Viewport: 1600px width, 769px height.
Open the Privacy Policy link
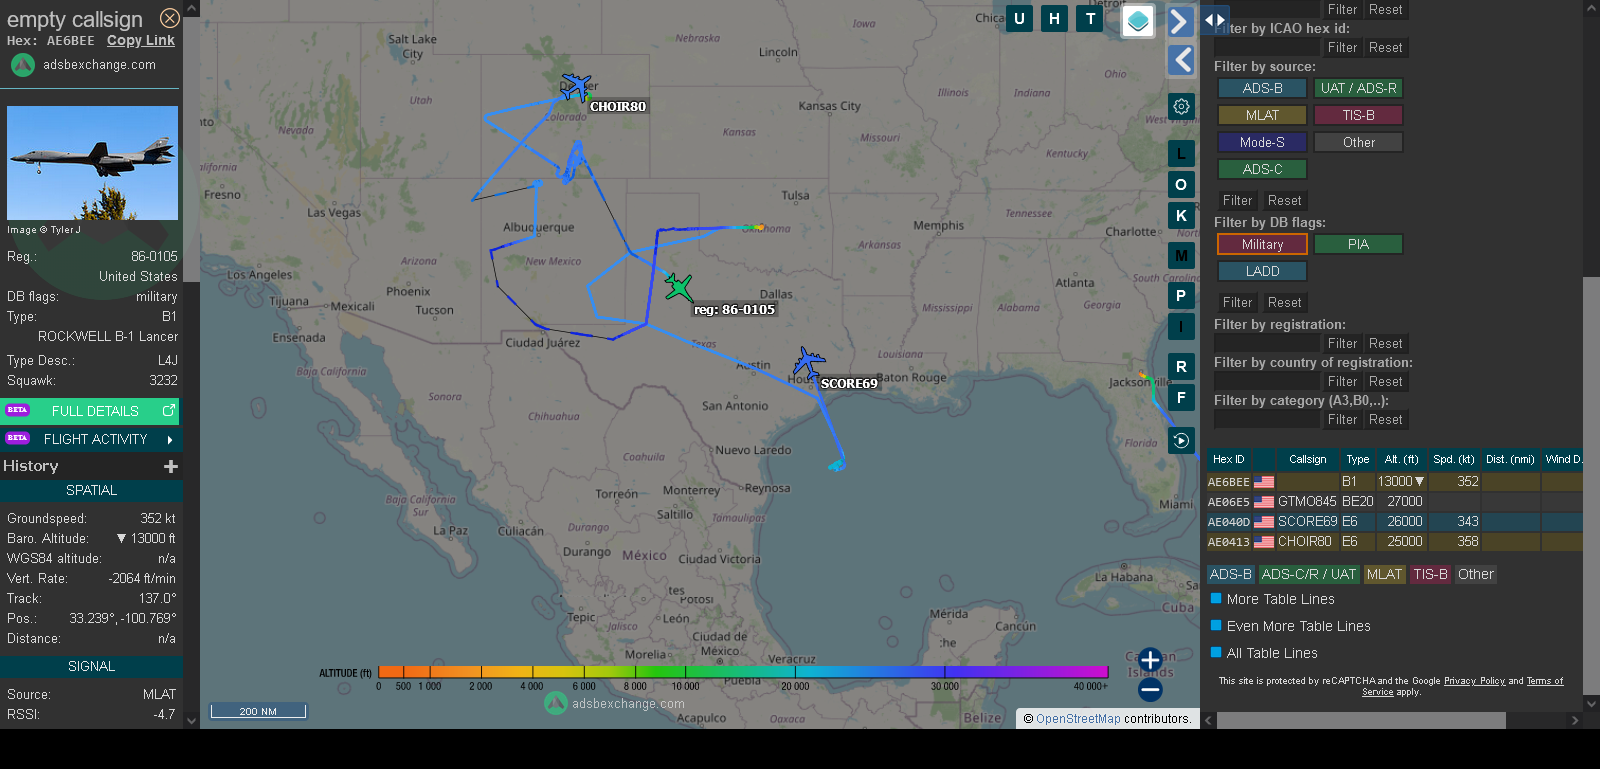pyautogui.click(x=1474, y=681)
